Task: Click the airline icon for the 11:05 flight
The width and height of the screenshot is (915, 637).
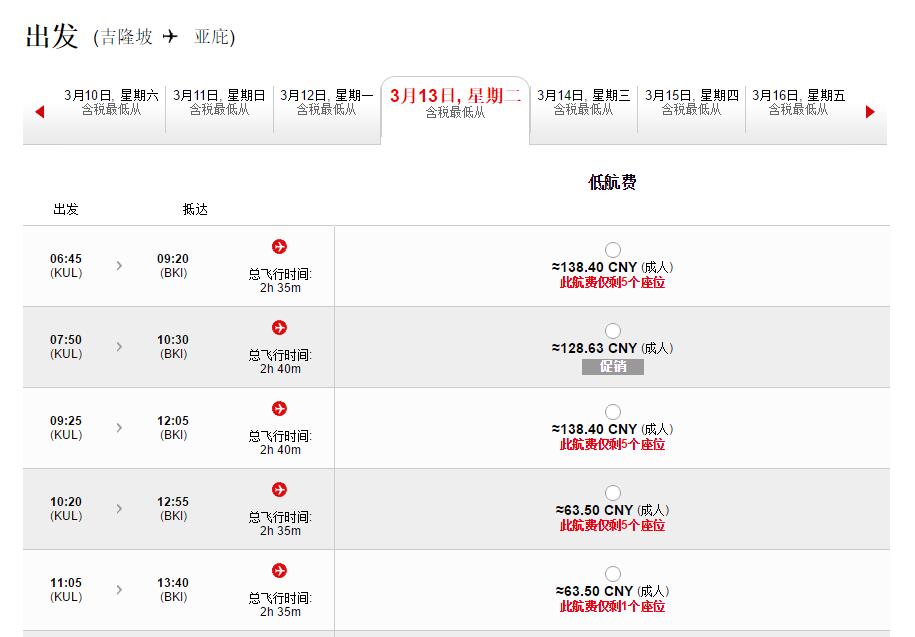Action: [x=279, y=571]
